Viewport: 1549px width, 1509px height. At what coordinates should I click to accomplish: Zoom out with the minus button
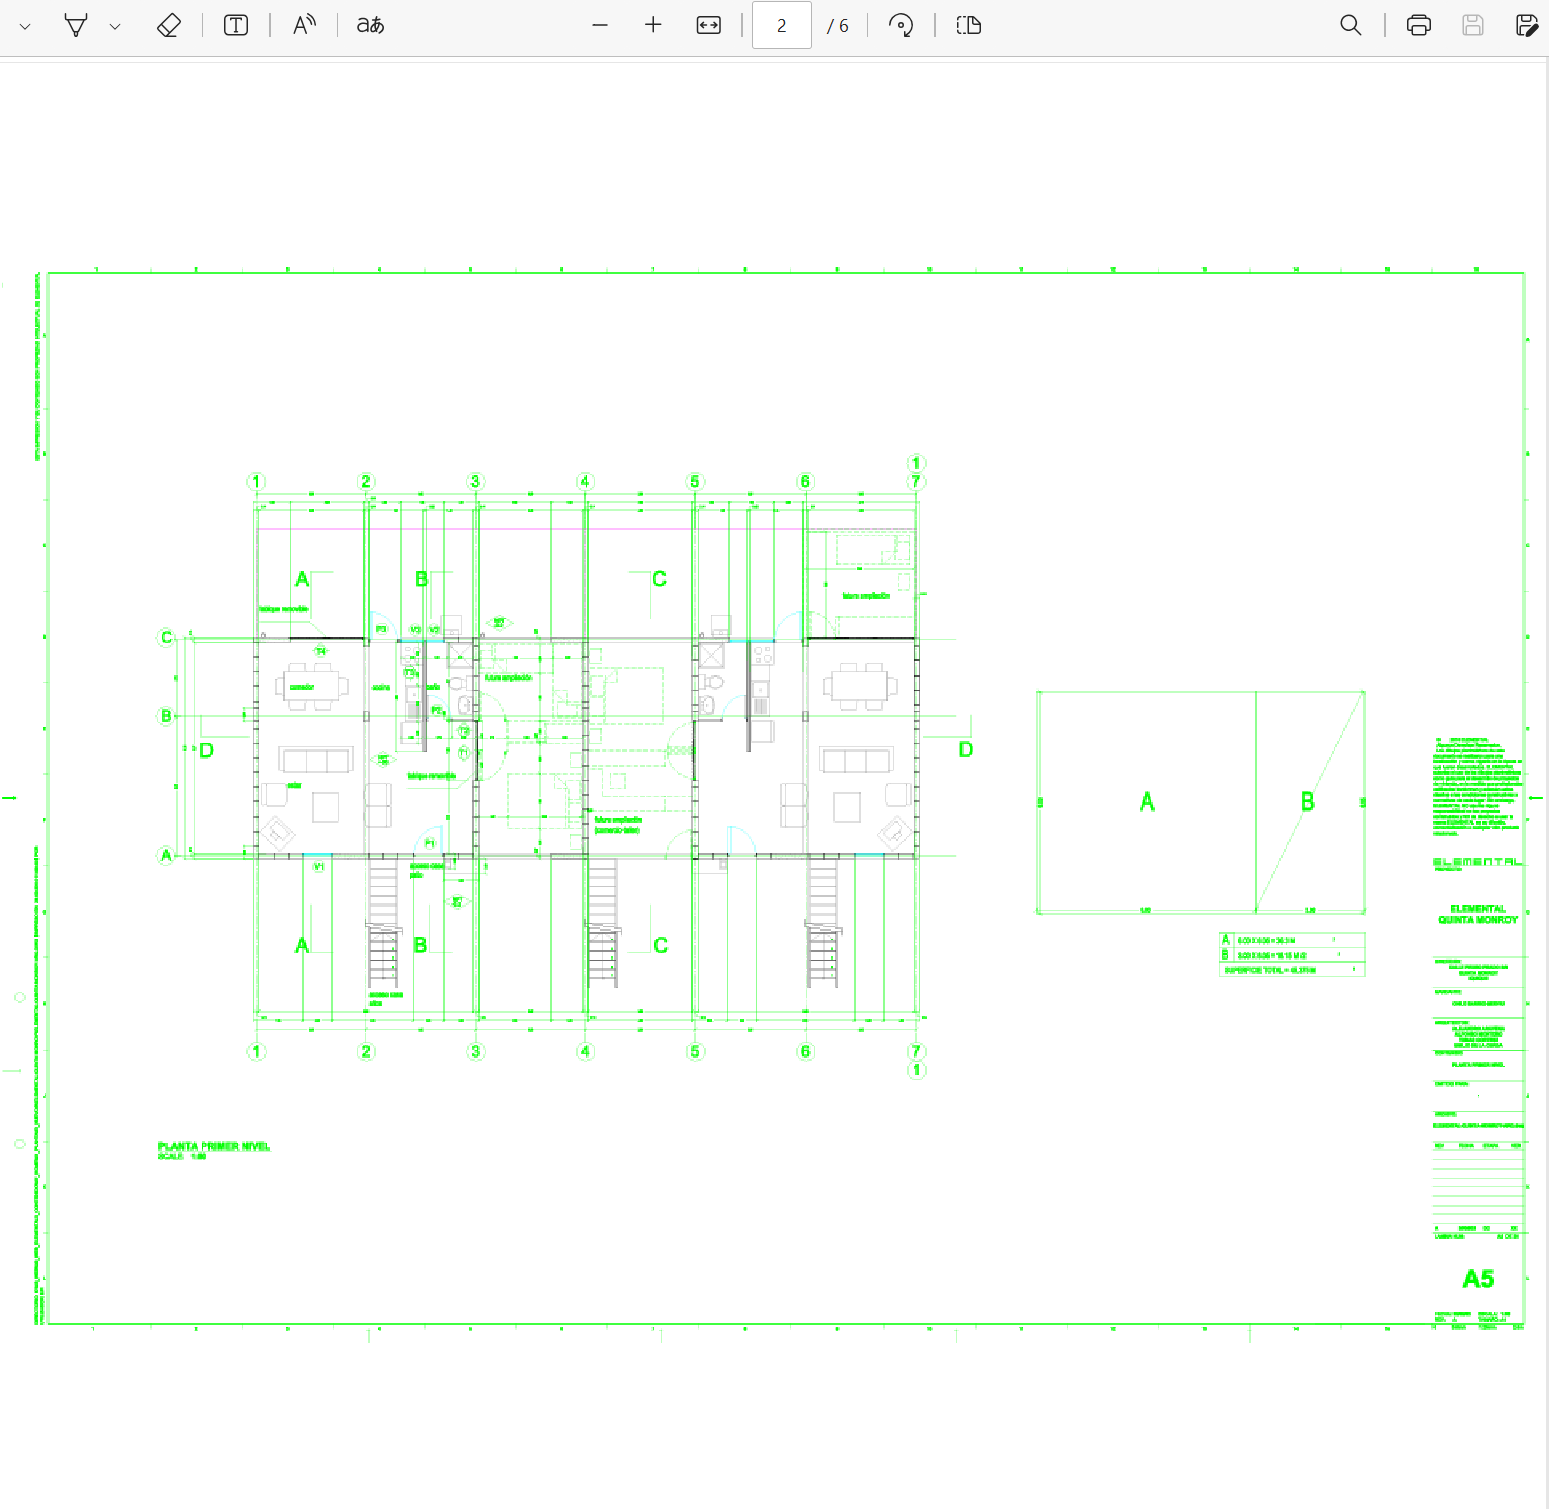[600, 25]
